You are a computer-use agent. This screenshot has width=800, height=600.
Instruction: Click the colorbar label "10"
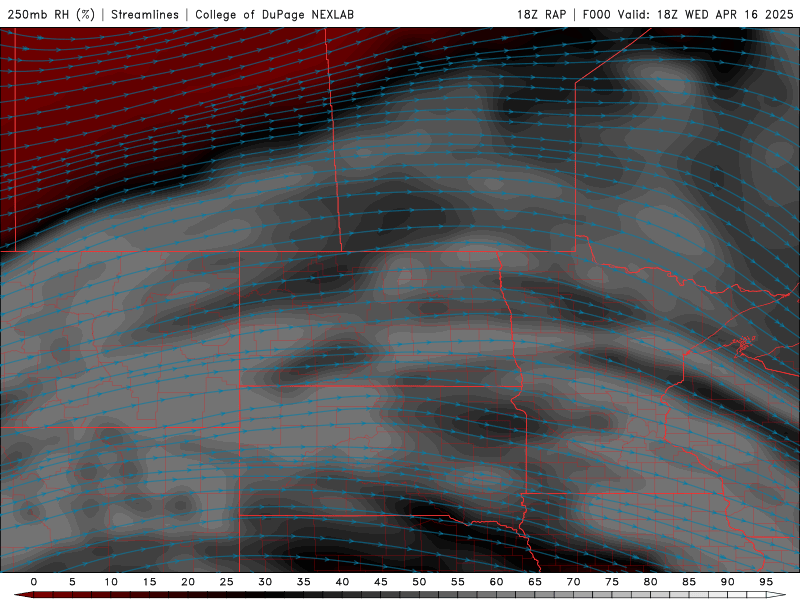pyautogui.click(x=111, y=582)
